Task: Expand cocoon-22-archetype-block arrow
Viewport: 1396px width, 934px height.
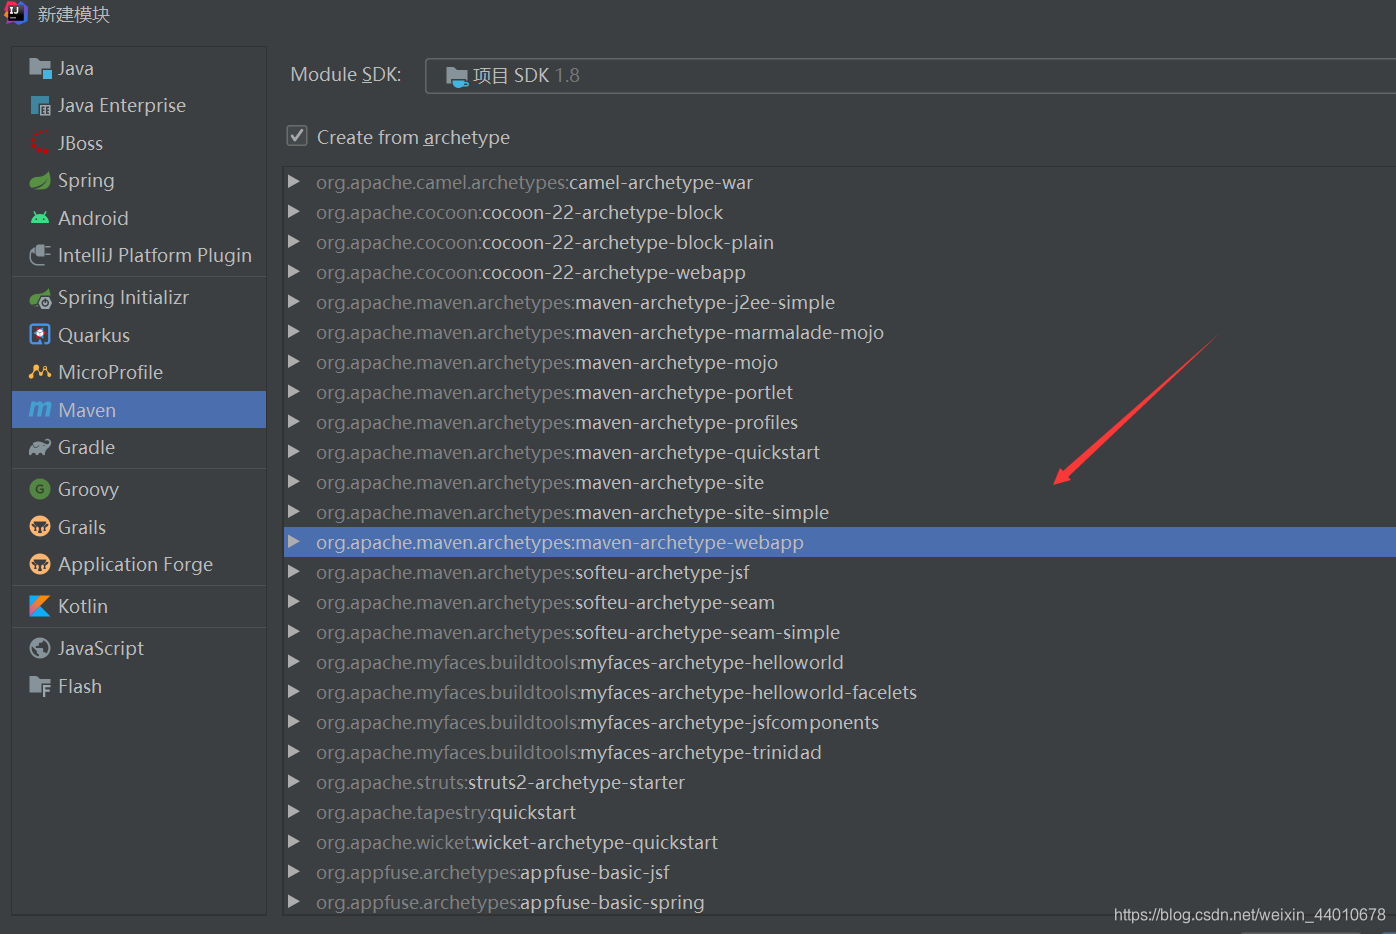Action: [x=294, y=212]
